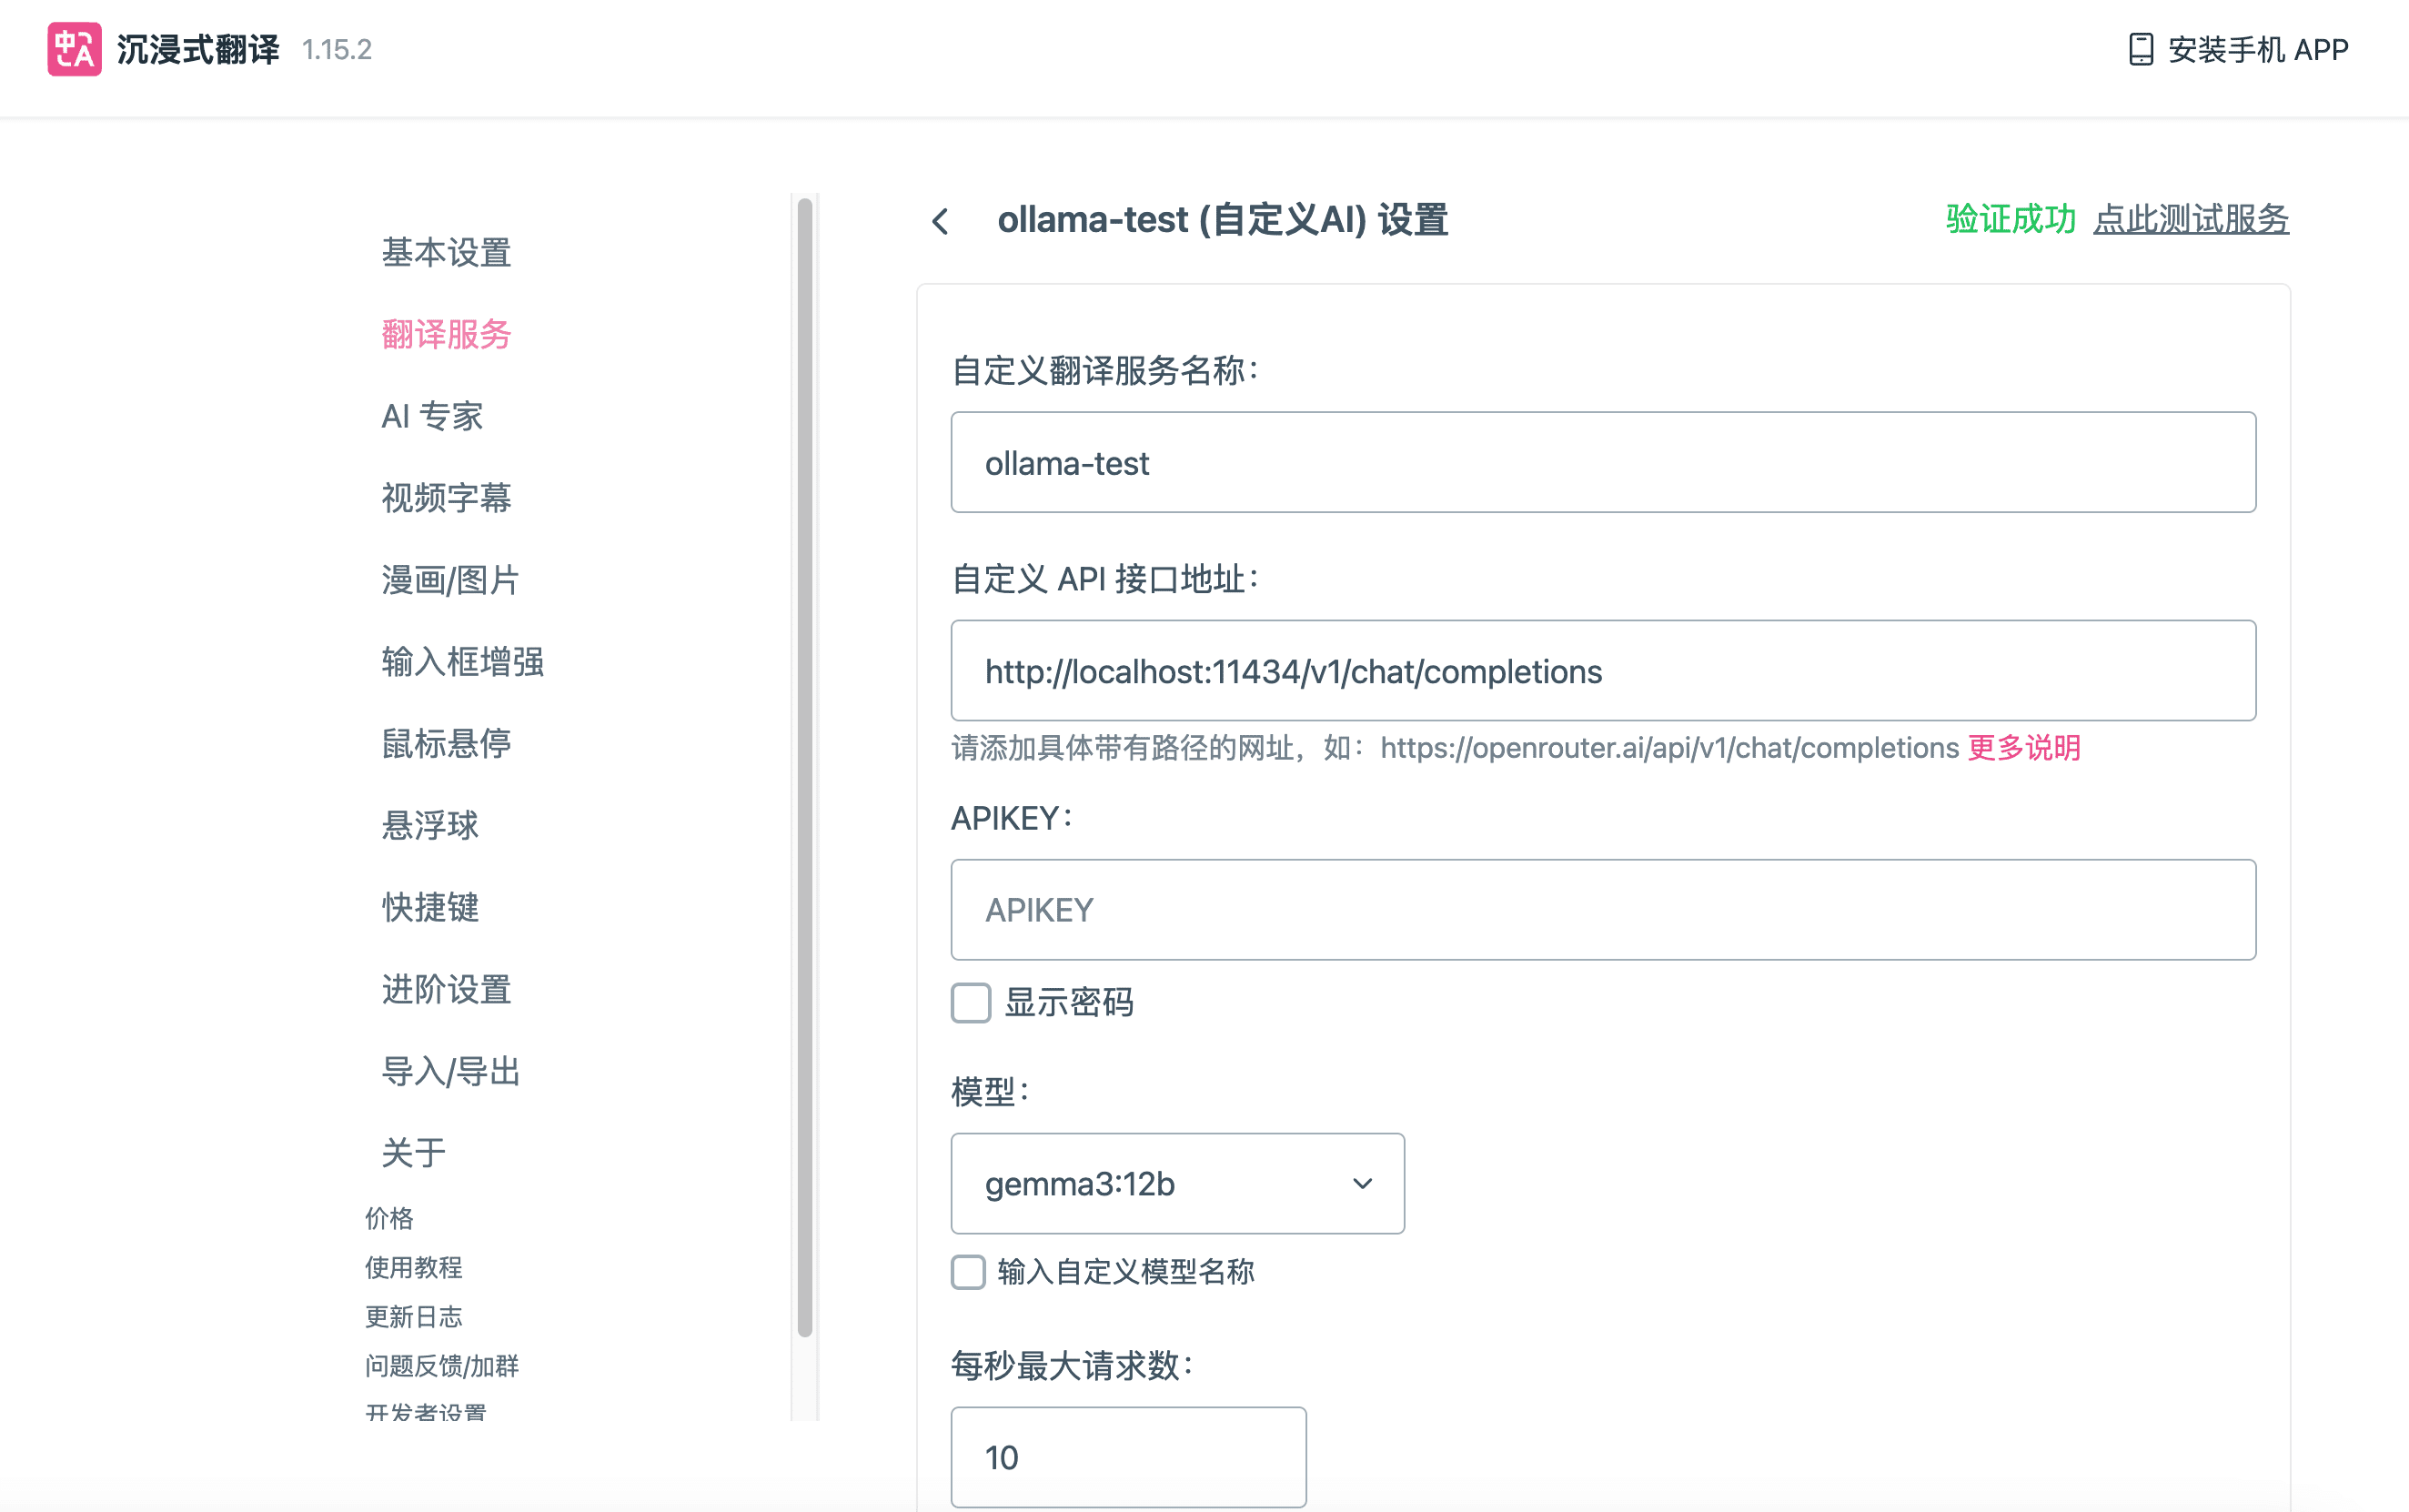This screenshot has width=2409, height=1512.
Task: Open 基本设置 in the sidebar
Action: [446, 252]
